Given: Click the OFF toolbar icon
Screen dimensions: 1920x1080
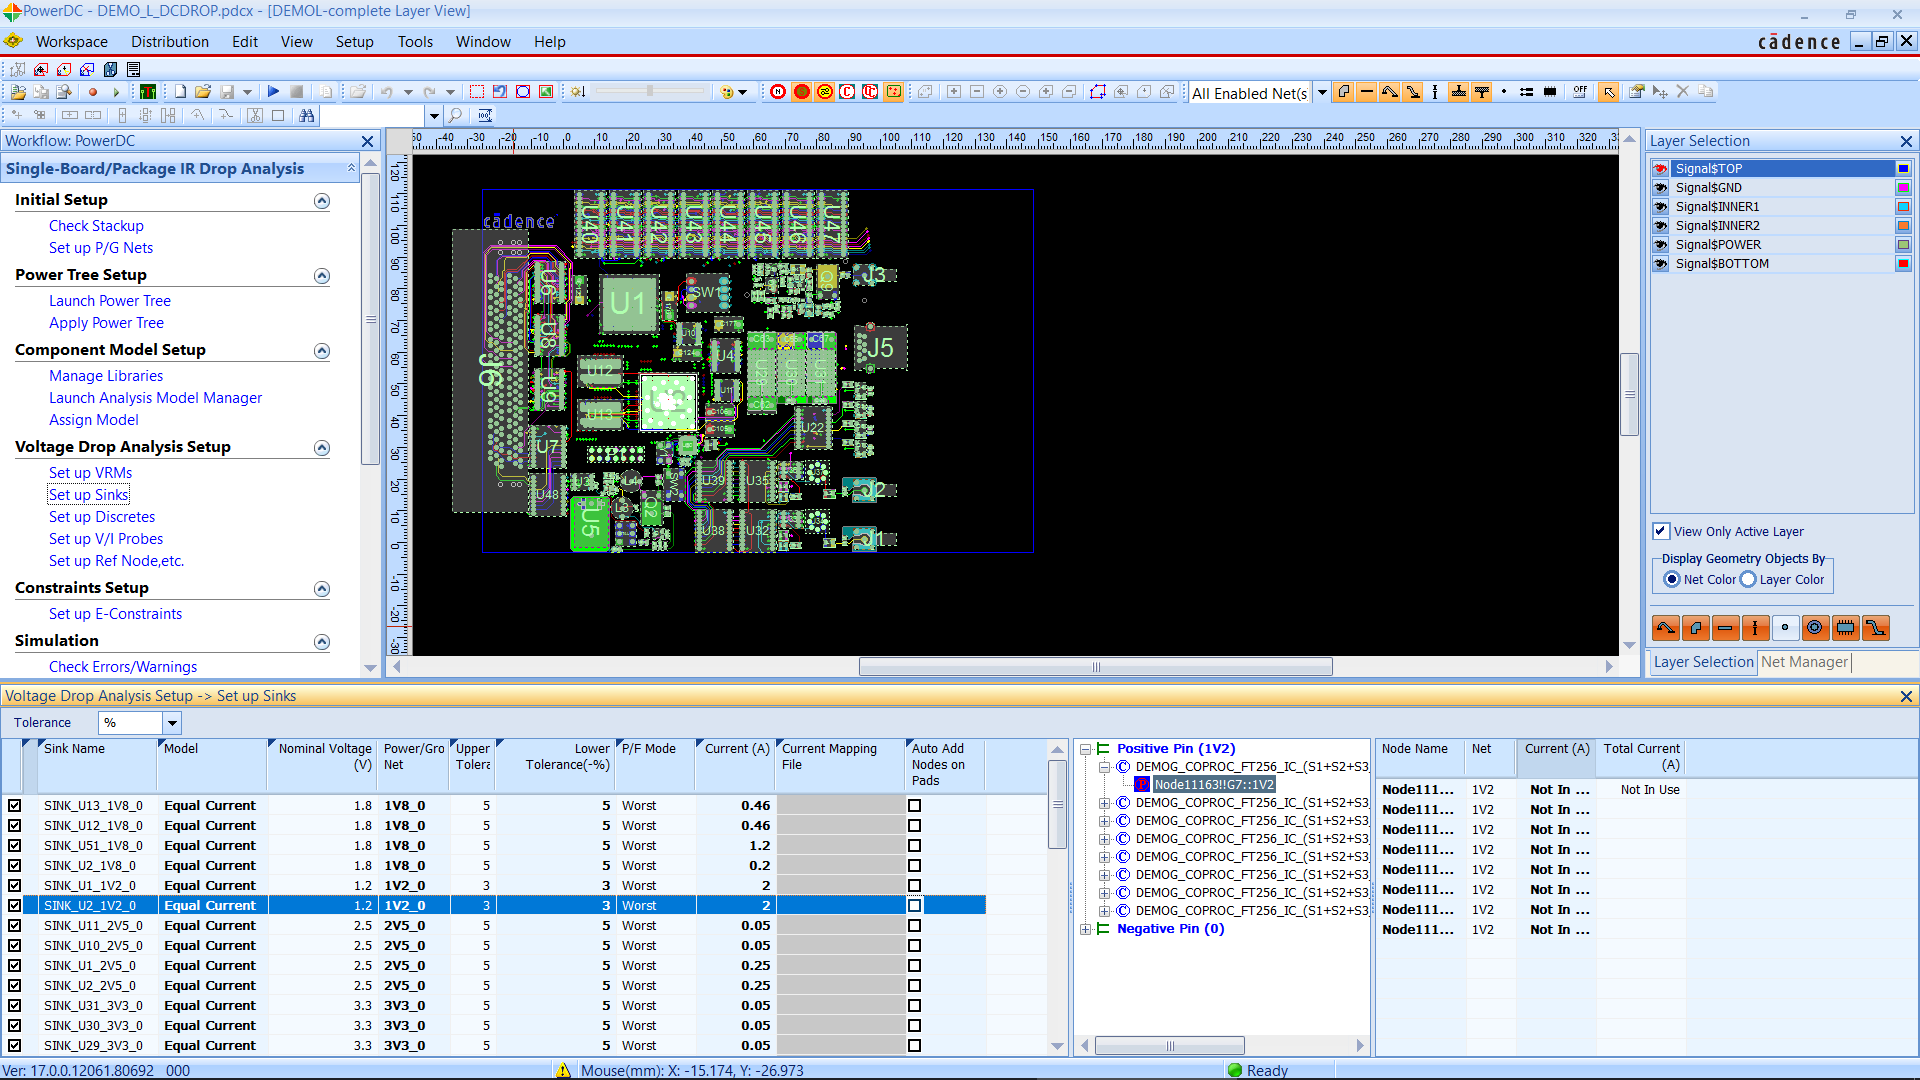Looking at the screenshot, I should click(1579, 92).
